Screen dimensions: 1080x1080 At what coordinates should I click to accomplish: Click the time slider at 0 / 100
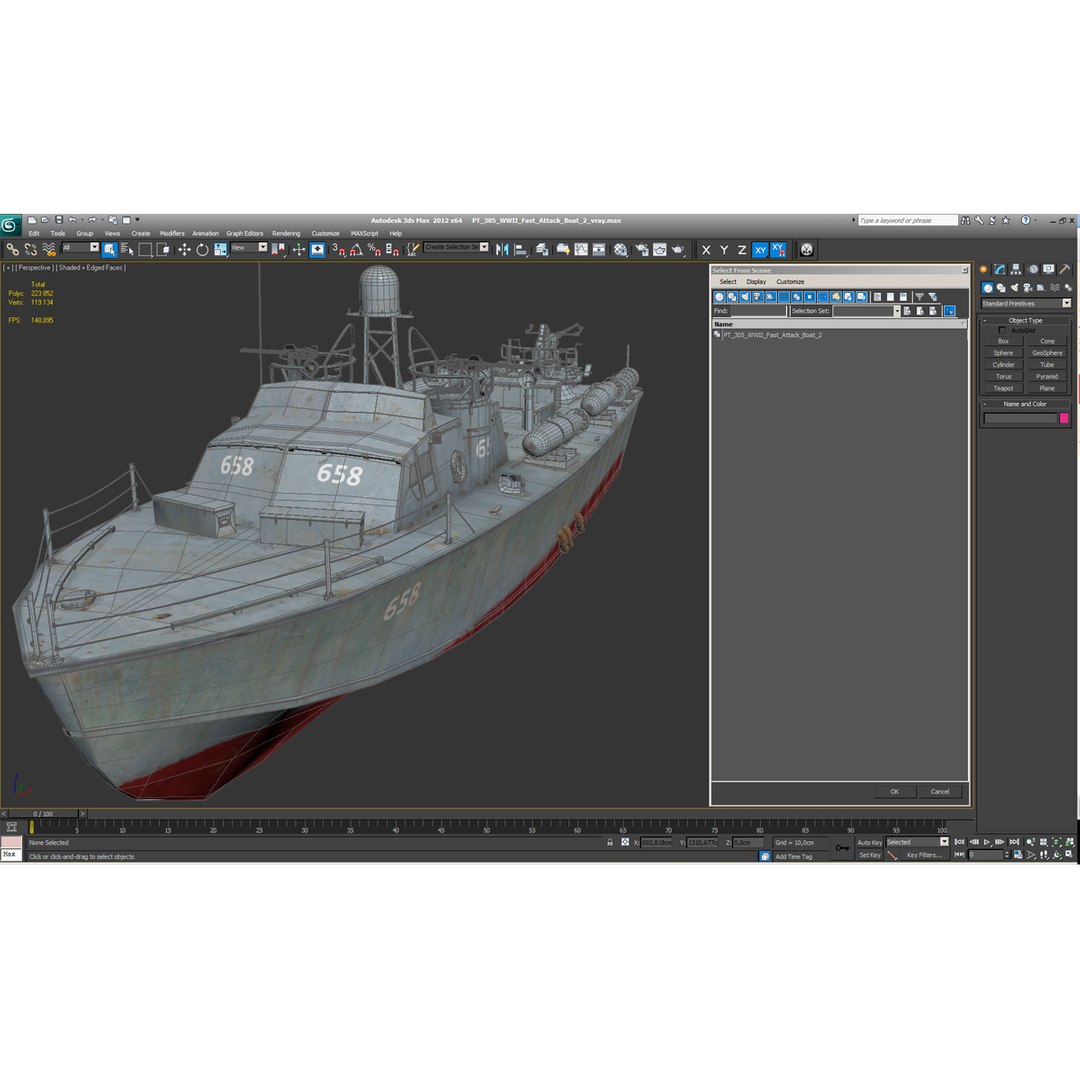coord(43,813)
